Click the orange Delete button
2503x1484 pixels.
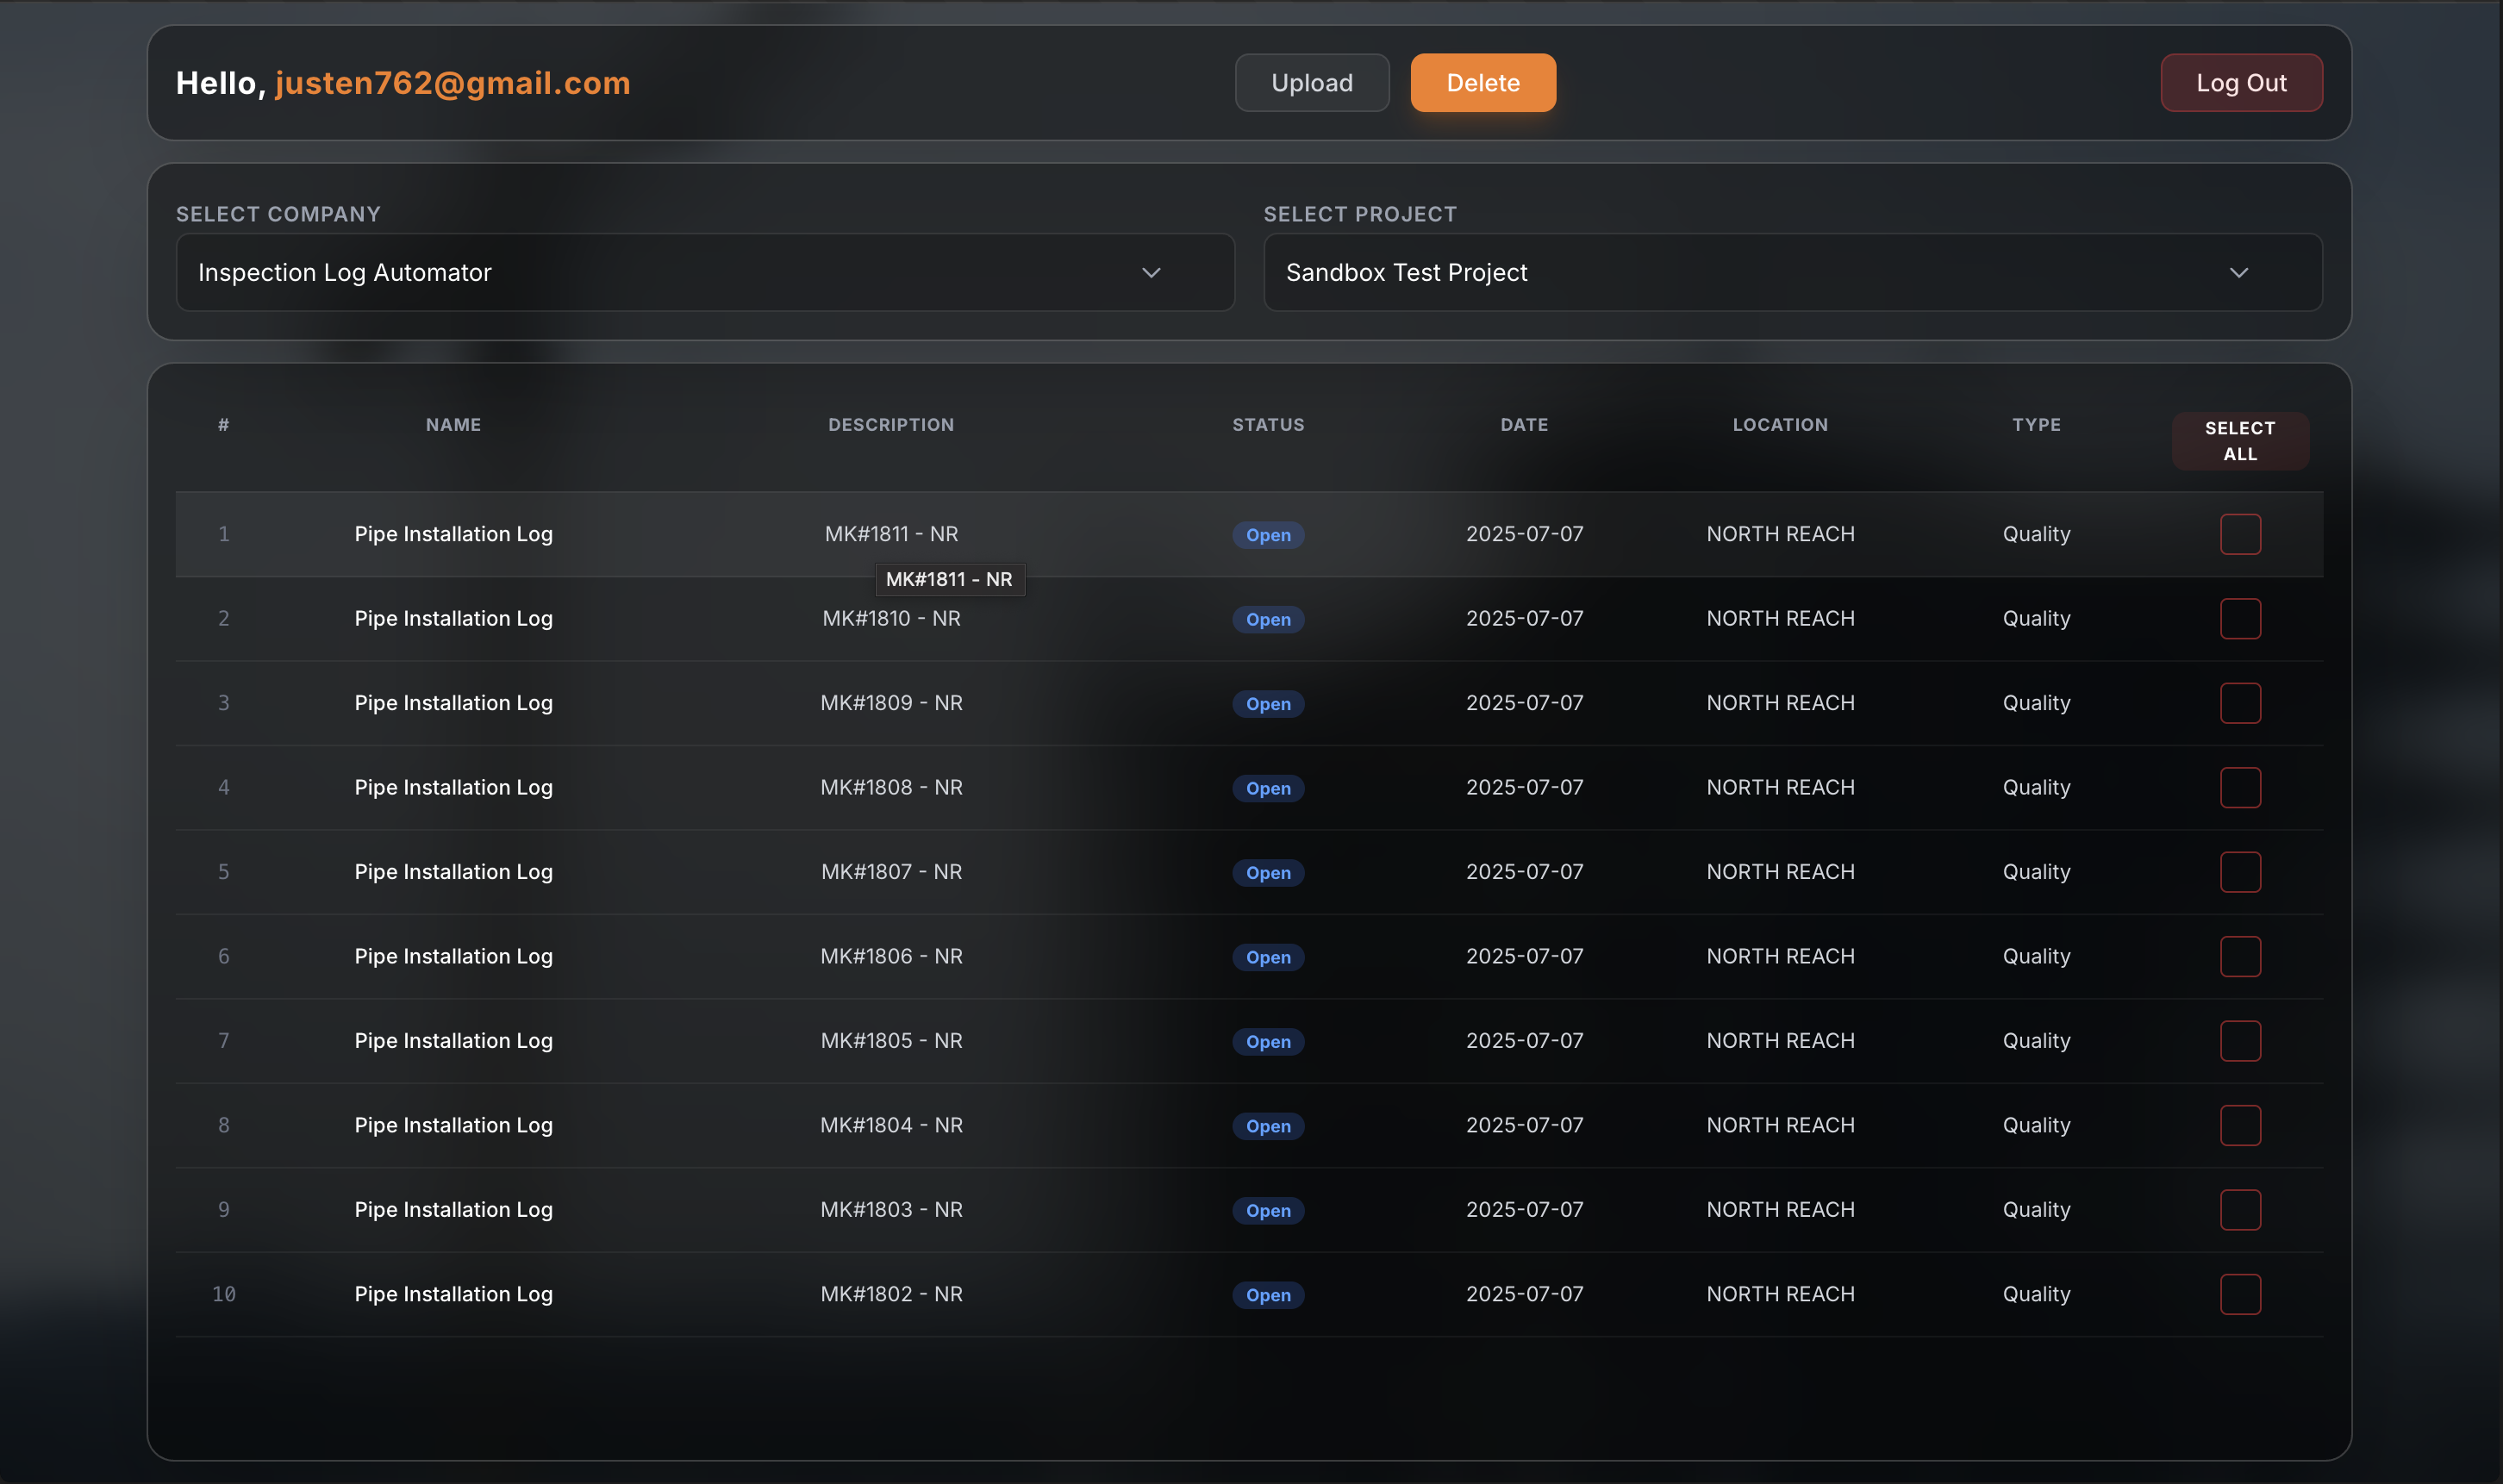click(1483, 83)
